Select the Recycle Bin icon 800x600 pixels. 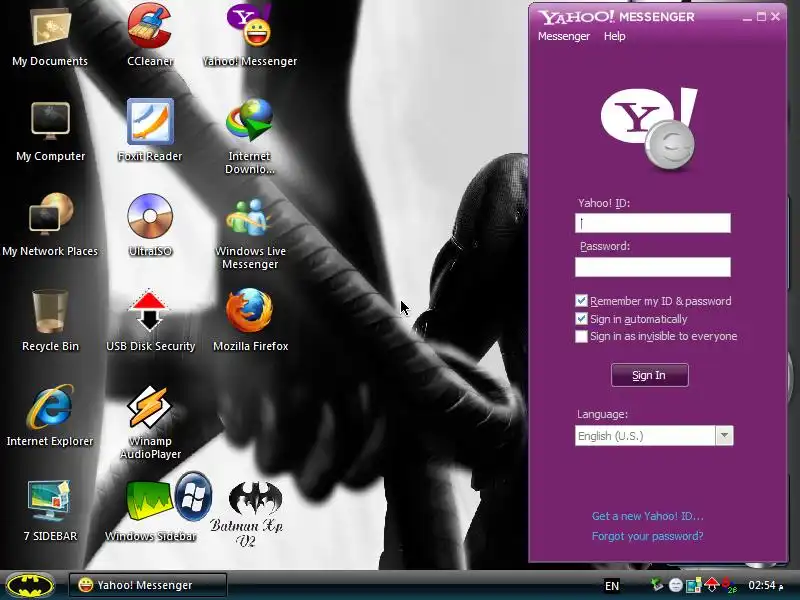[x=50, y=320]
